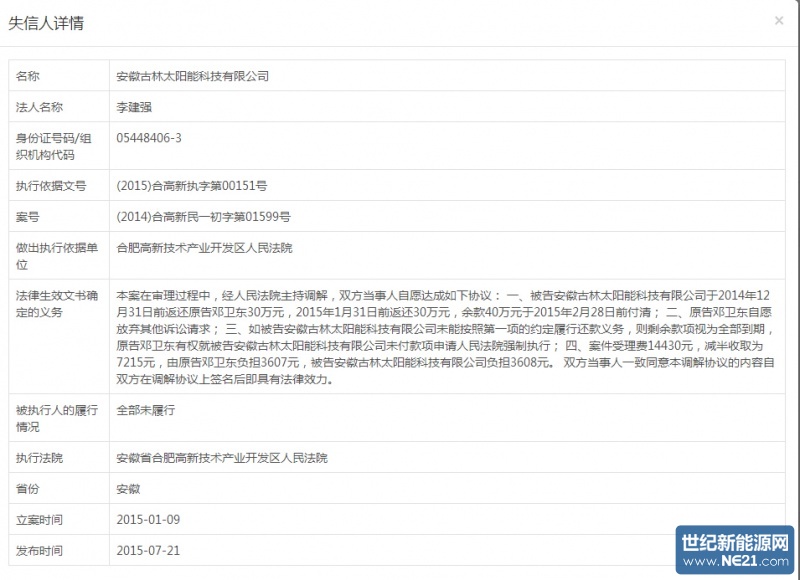Click the 失信人详情 dialog title

click(46, 23)
